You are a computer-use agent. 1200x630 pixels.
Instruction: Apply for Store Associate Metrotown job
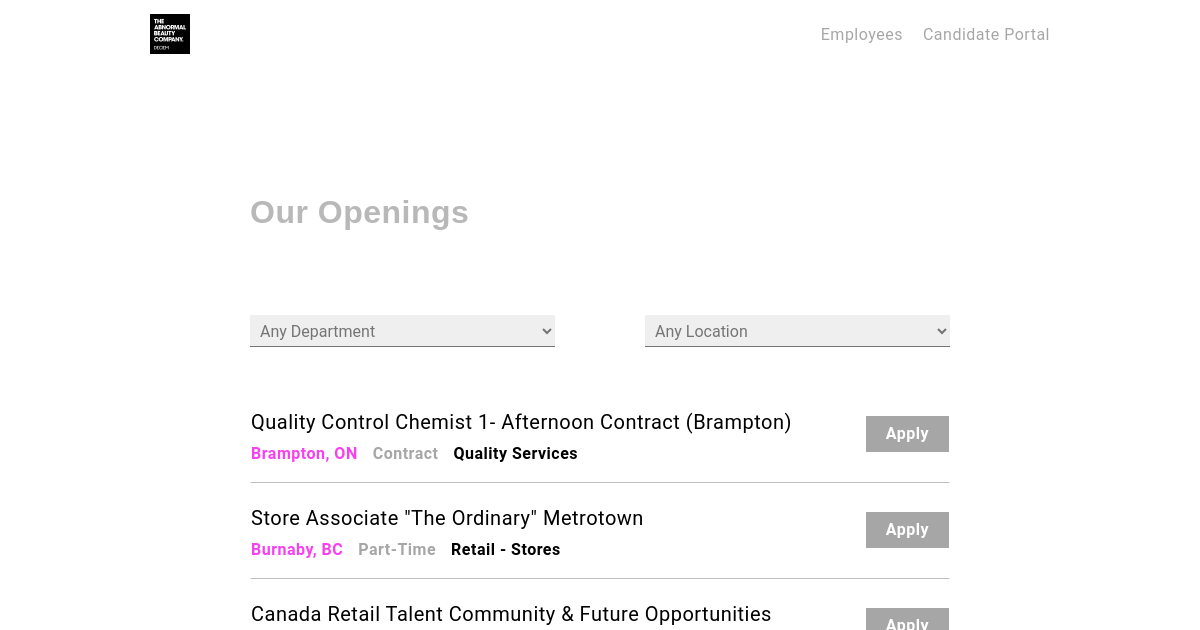(x=907, y=530)
